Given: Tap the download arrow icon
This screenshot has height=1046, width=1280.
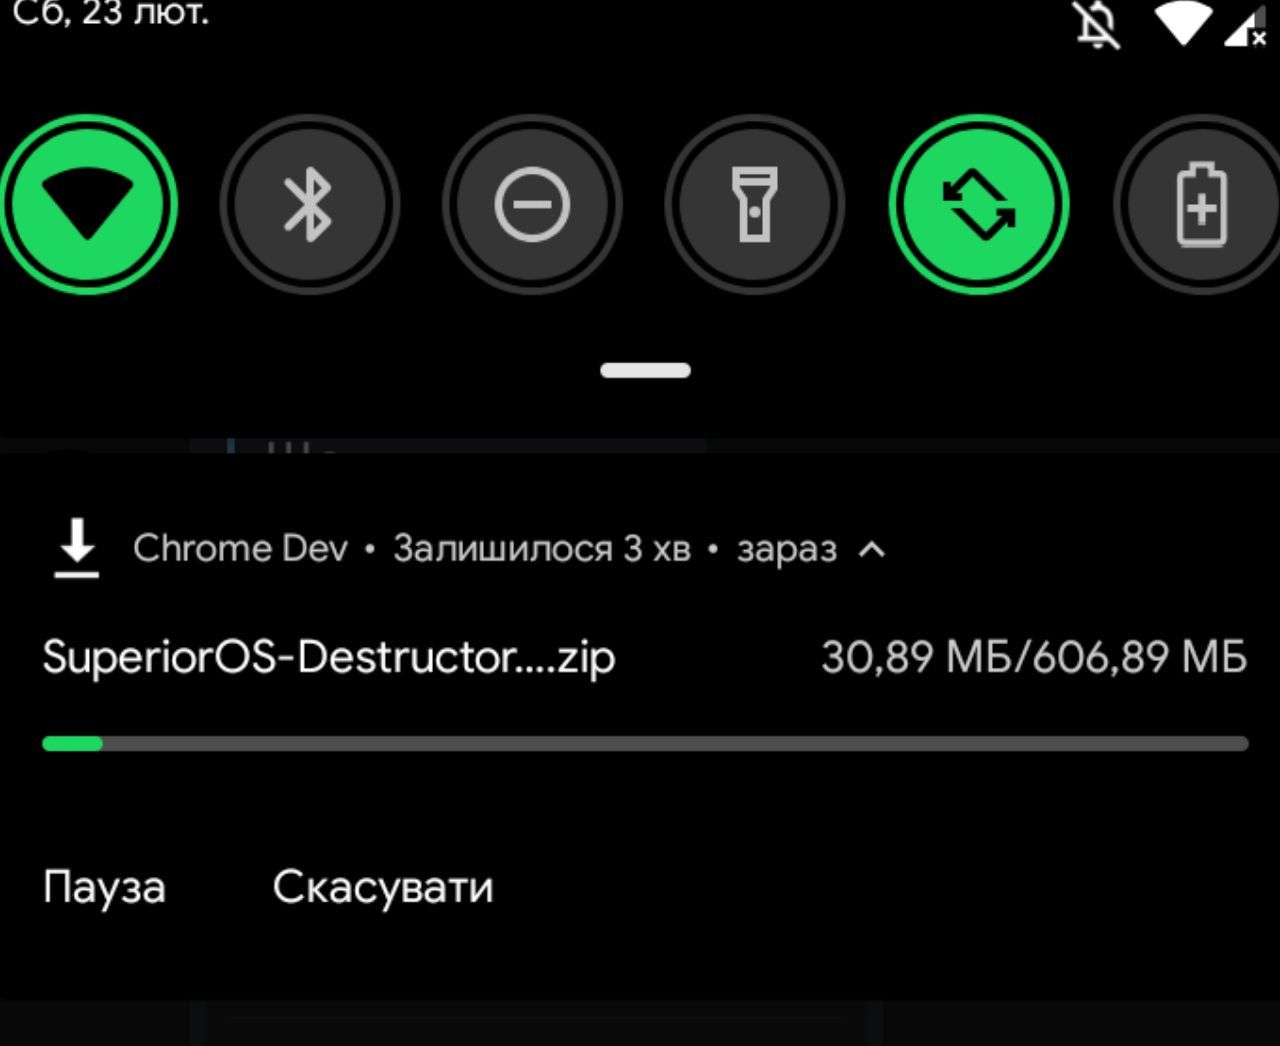Looking at the screenshot, I should click(76, 548).
